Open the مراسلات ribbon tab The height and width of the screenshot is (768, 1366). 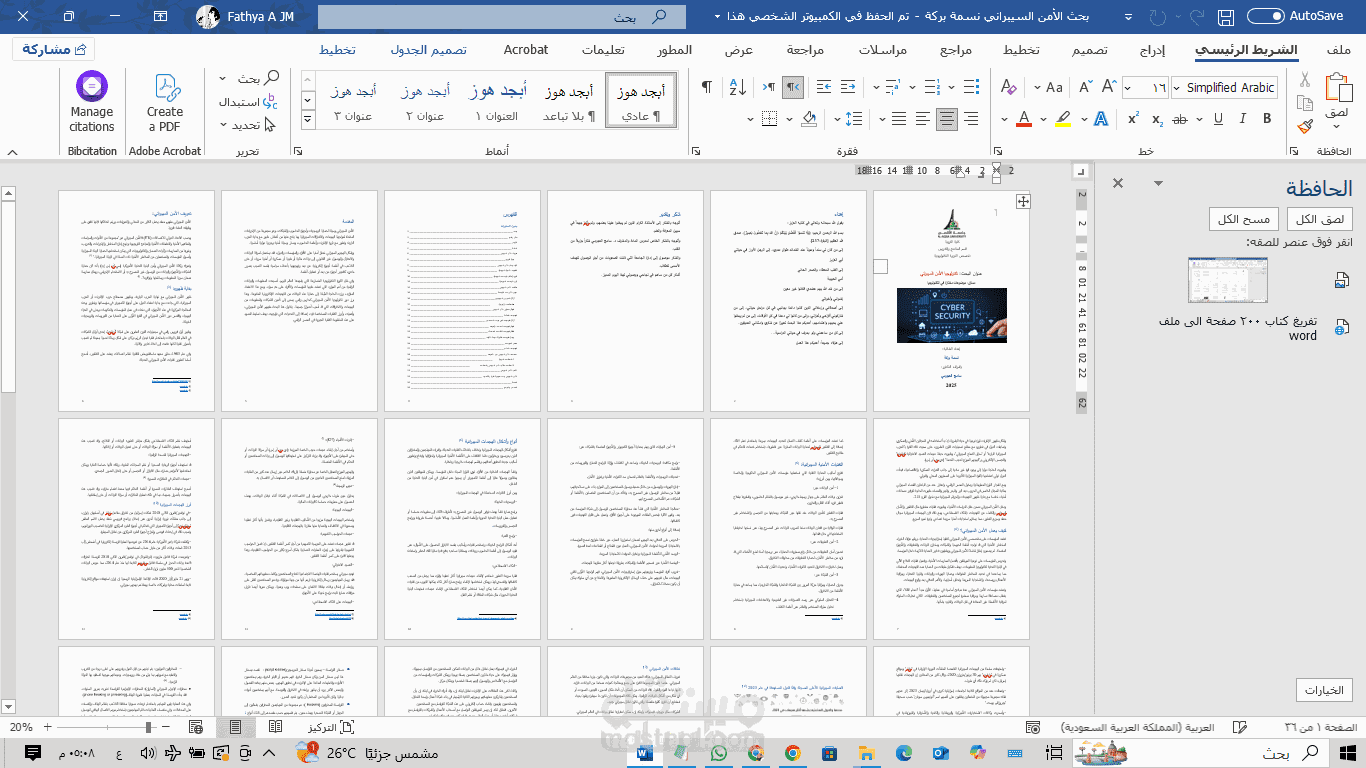click(x=884, y=50)
